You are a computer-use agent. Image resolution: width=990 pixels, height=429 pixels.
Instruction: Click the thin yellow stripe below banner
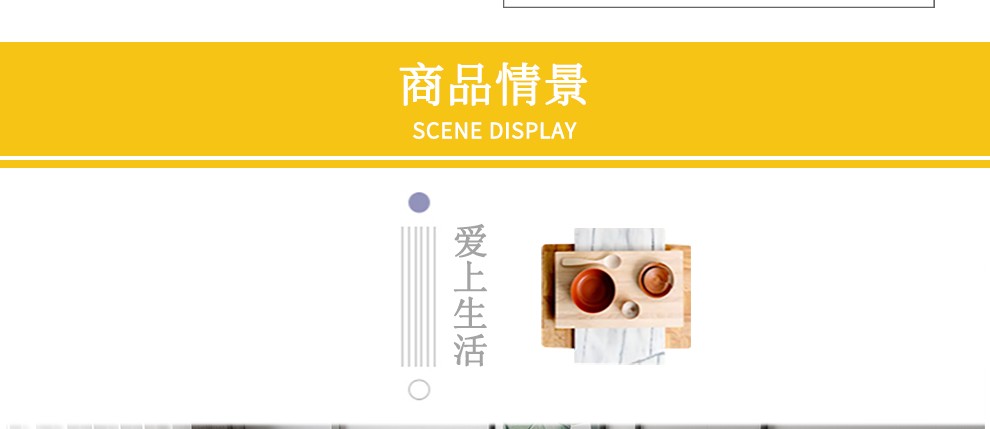point(495,164)
